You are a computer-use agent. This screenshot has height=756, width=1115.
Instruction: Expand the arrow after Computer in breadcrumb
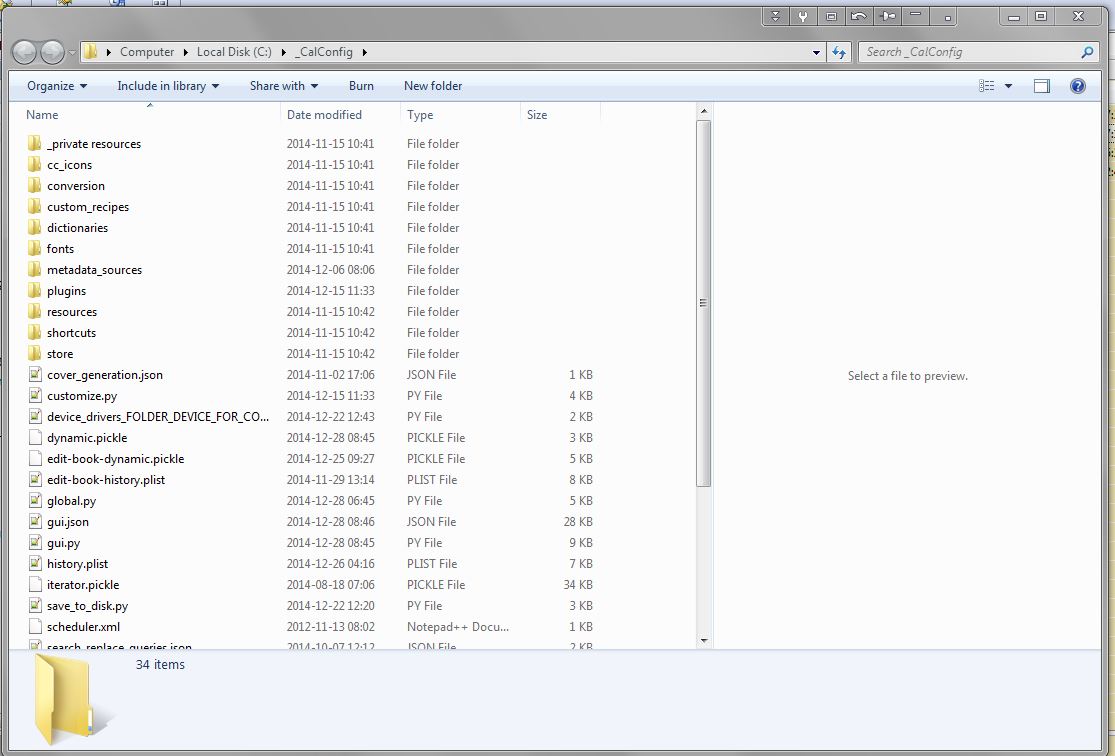tap(186, 52)
